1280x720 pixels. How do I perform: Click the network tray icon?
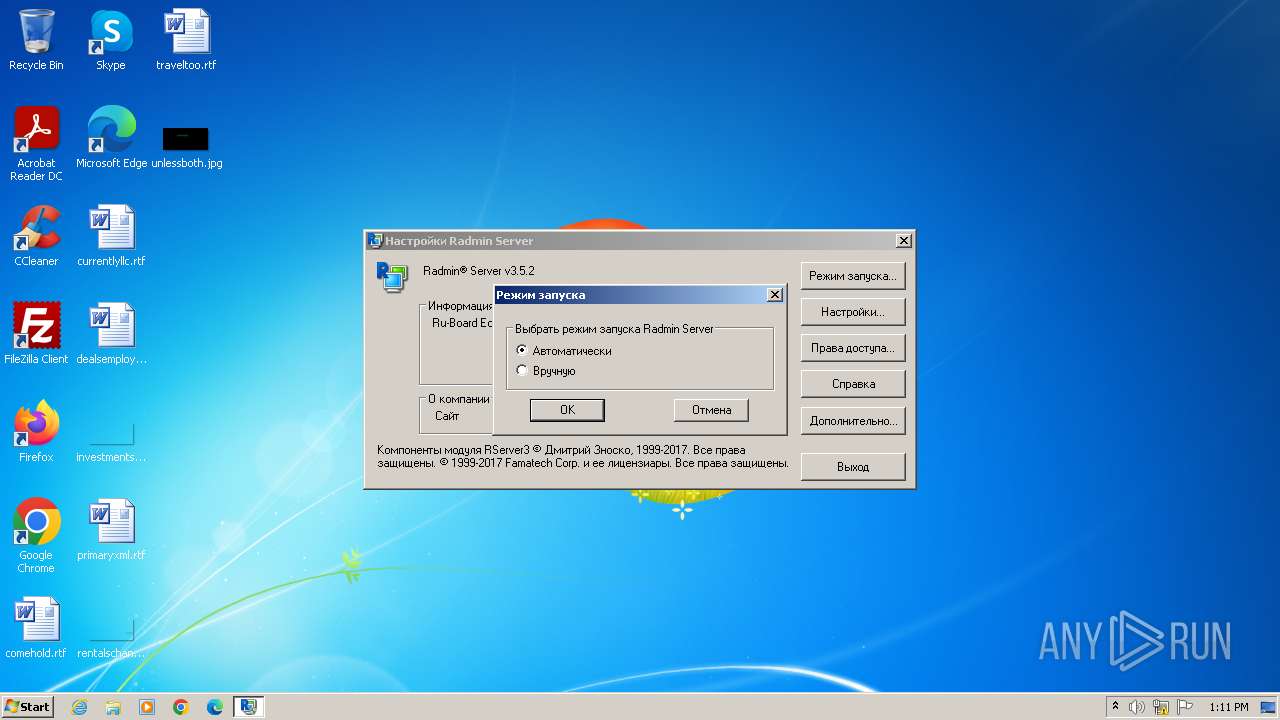pyautogui.click(x=1161, y=707)
